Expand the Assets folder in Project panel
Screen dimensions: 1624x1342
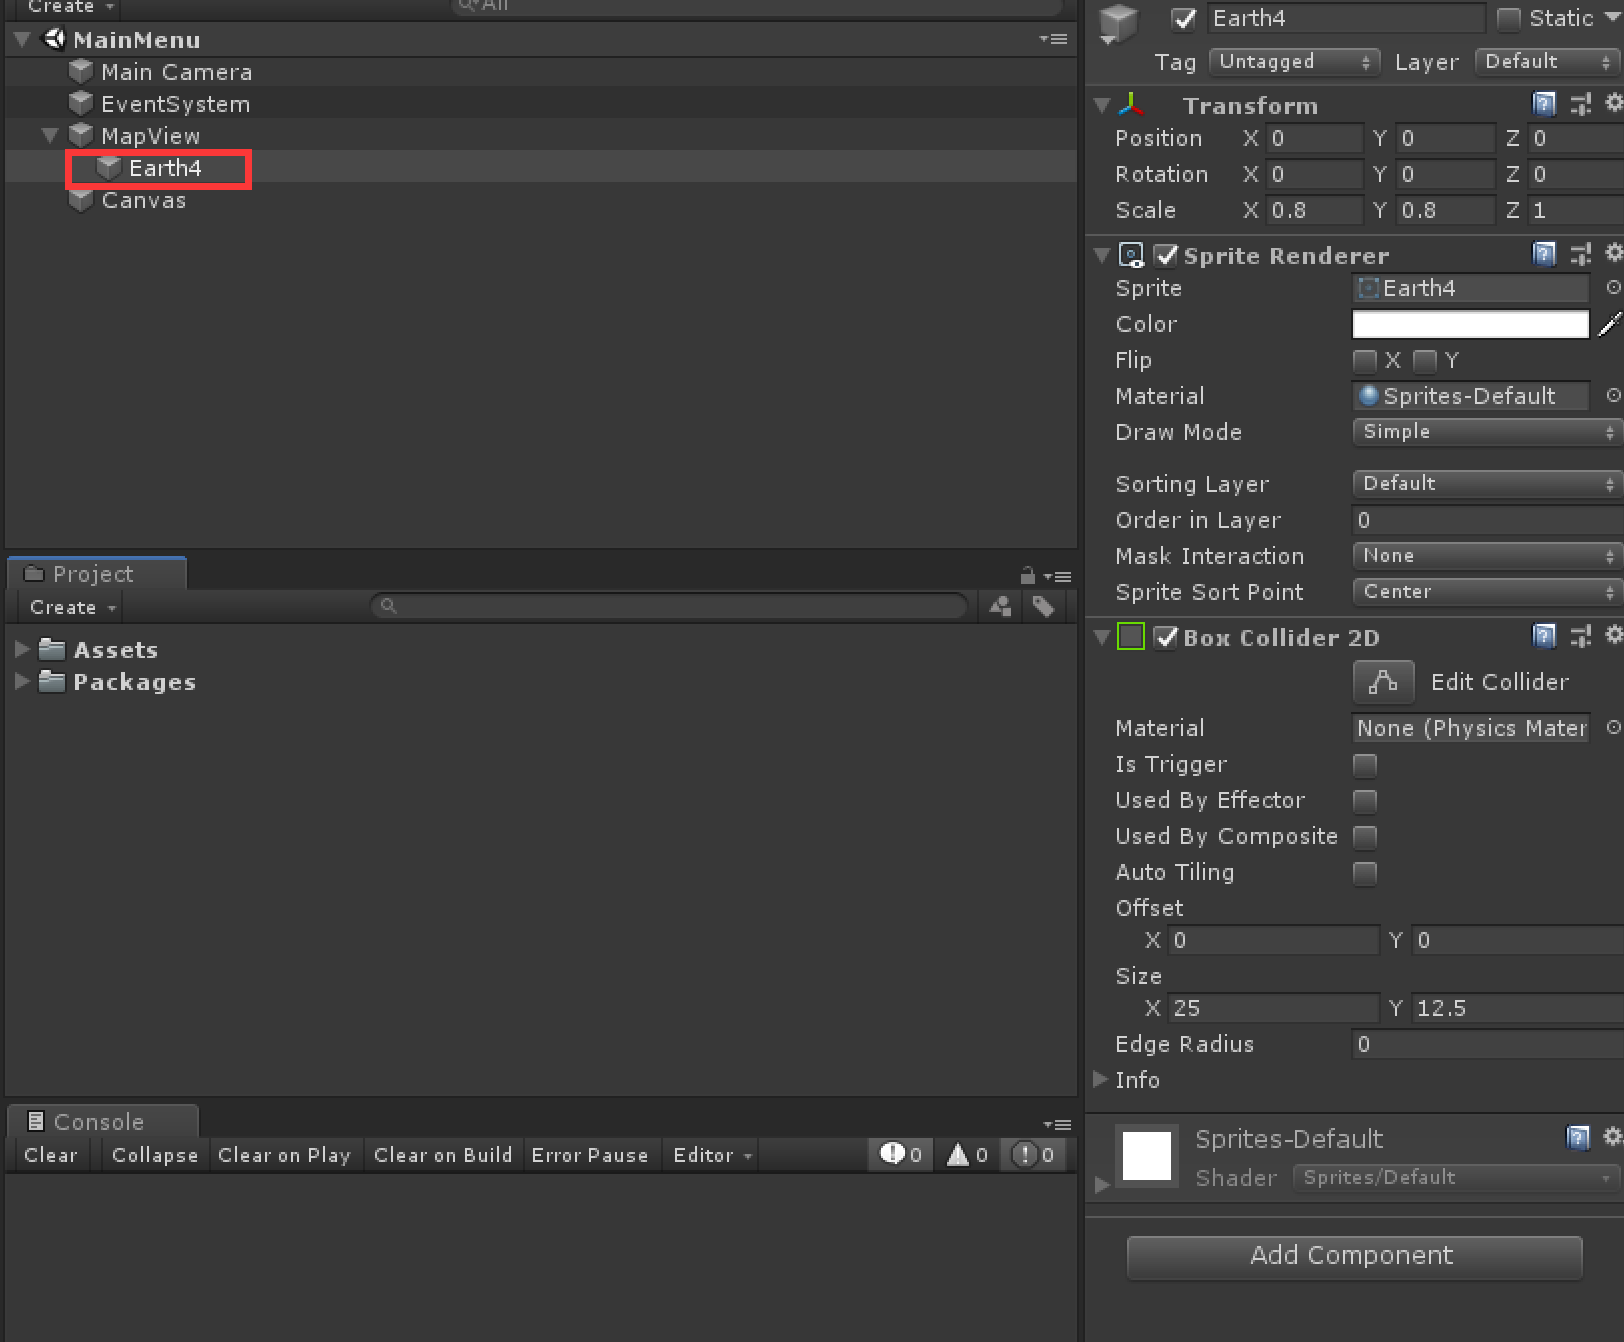point(22,649)
